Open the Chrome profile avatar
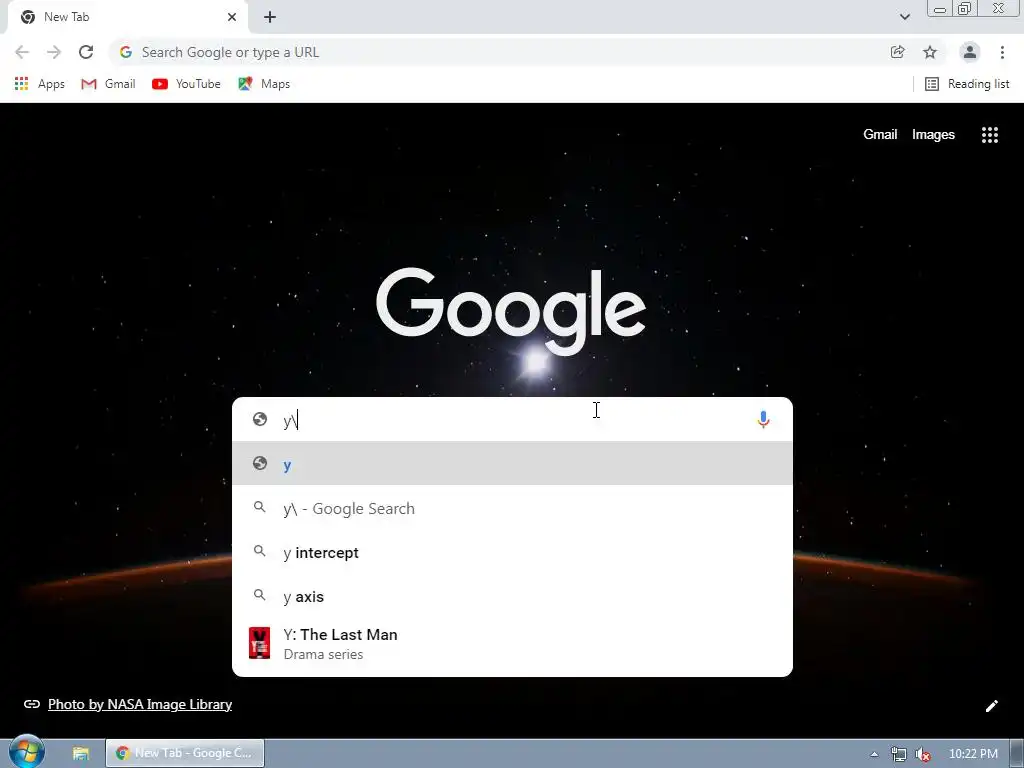 [970, 52]
